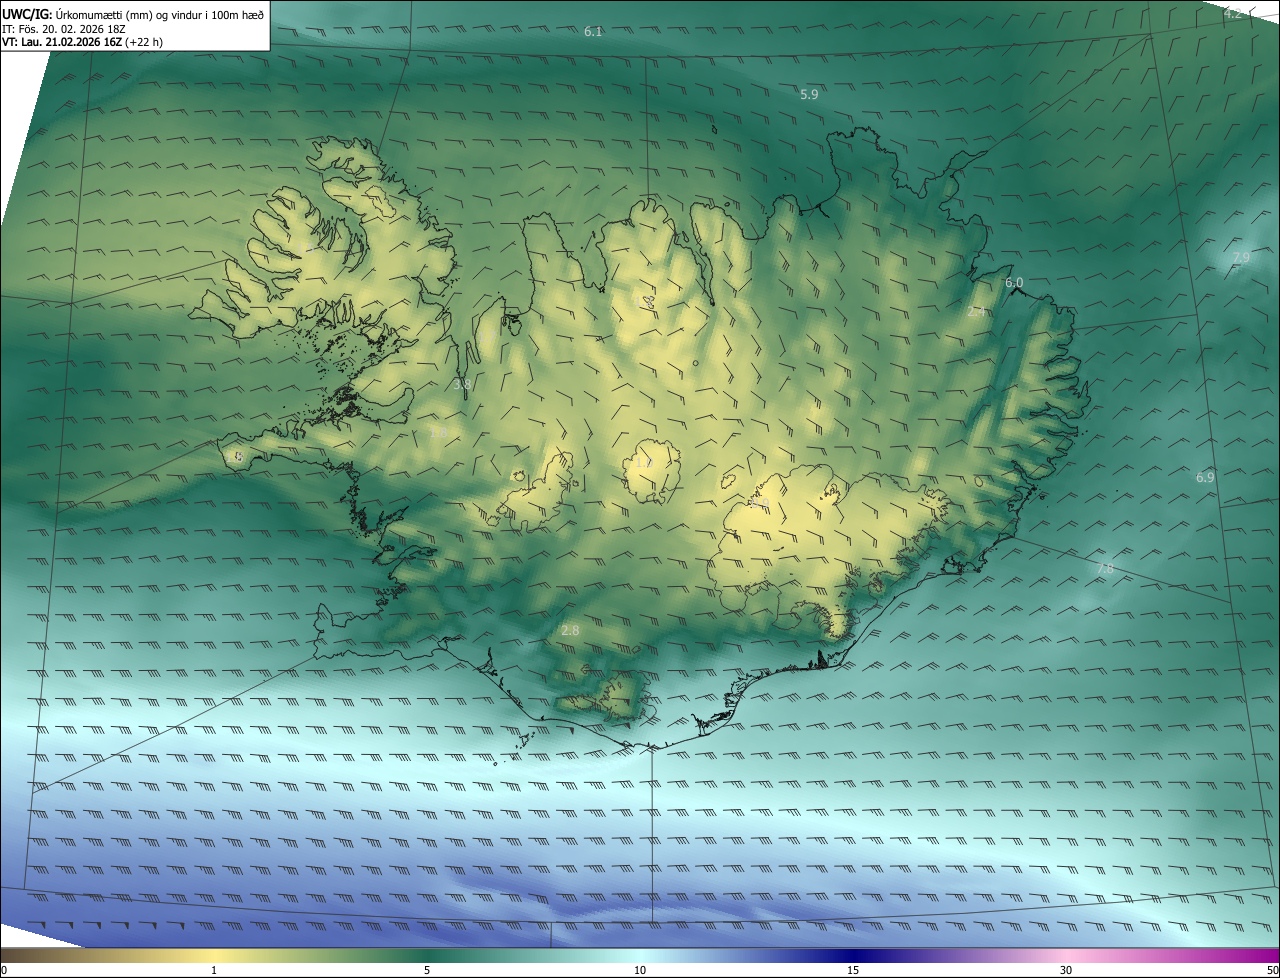Screen dimensions: 1280x978
Task: Click the 6.9 value label on the map
Action: tap(1205, 478)
